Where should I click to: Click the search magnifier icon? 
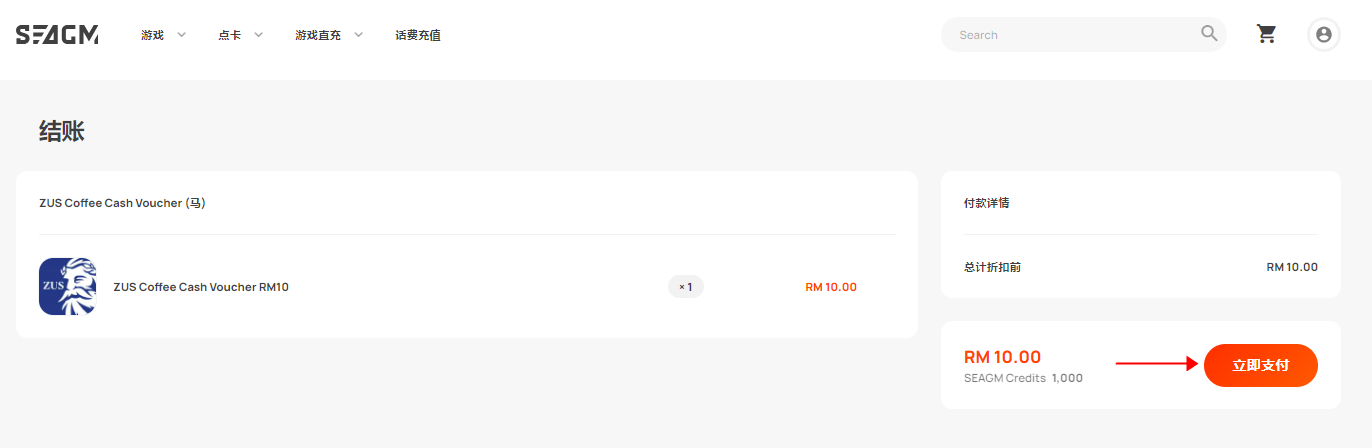click(1209, 34)
